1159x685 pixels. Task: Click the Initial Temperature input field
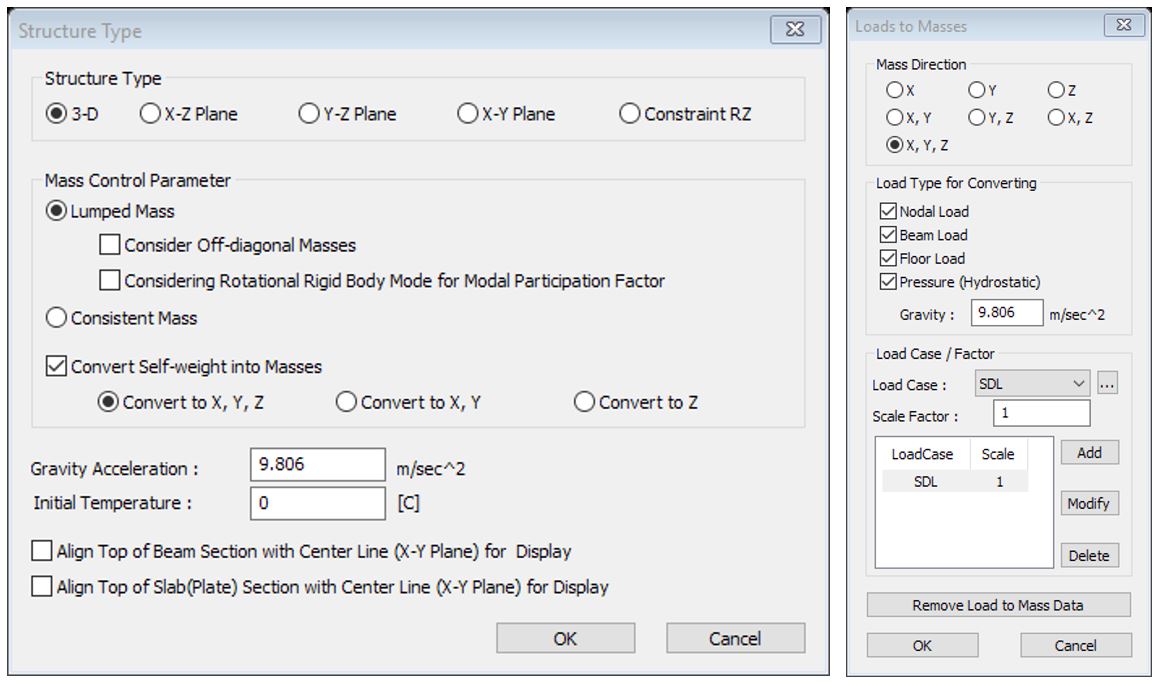coord(318,503)
